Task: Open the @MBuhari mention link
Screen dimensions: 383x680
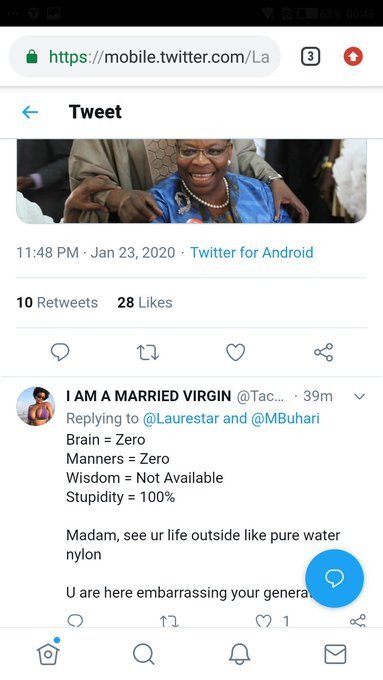Action: click(285, 418)
